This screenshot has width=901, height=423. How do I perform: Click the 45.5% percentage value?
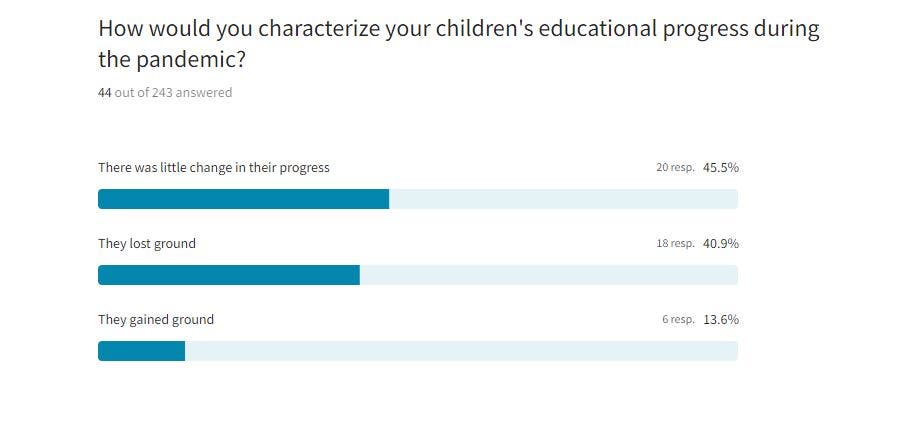point(720,167)
